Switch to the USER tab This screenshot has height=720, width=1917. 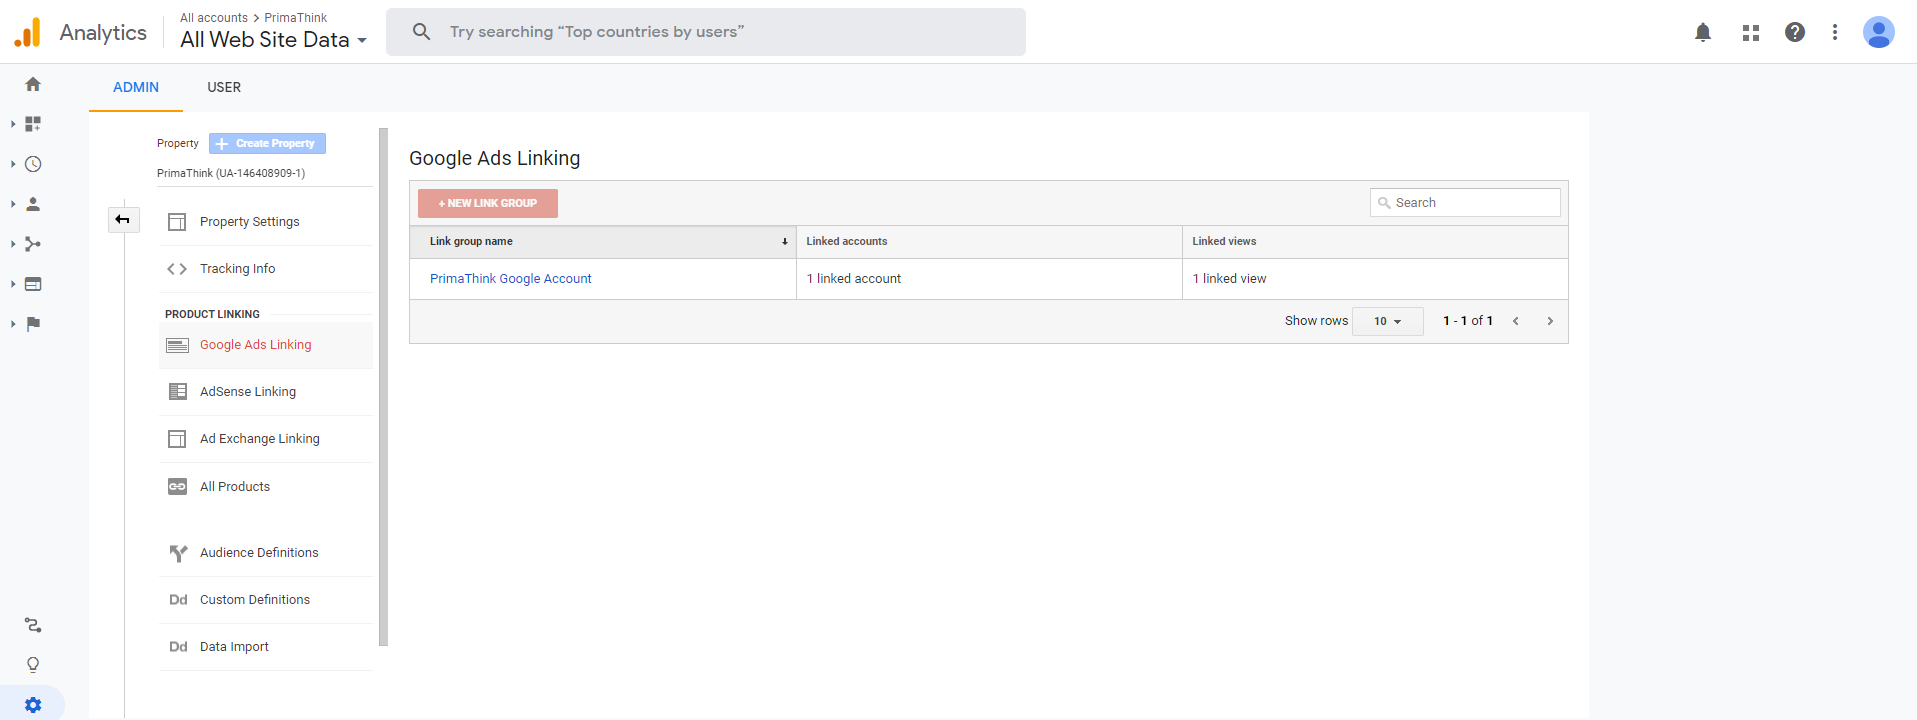[x=224, y=87]
